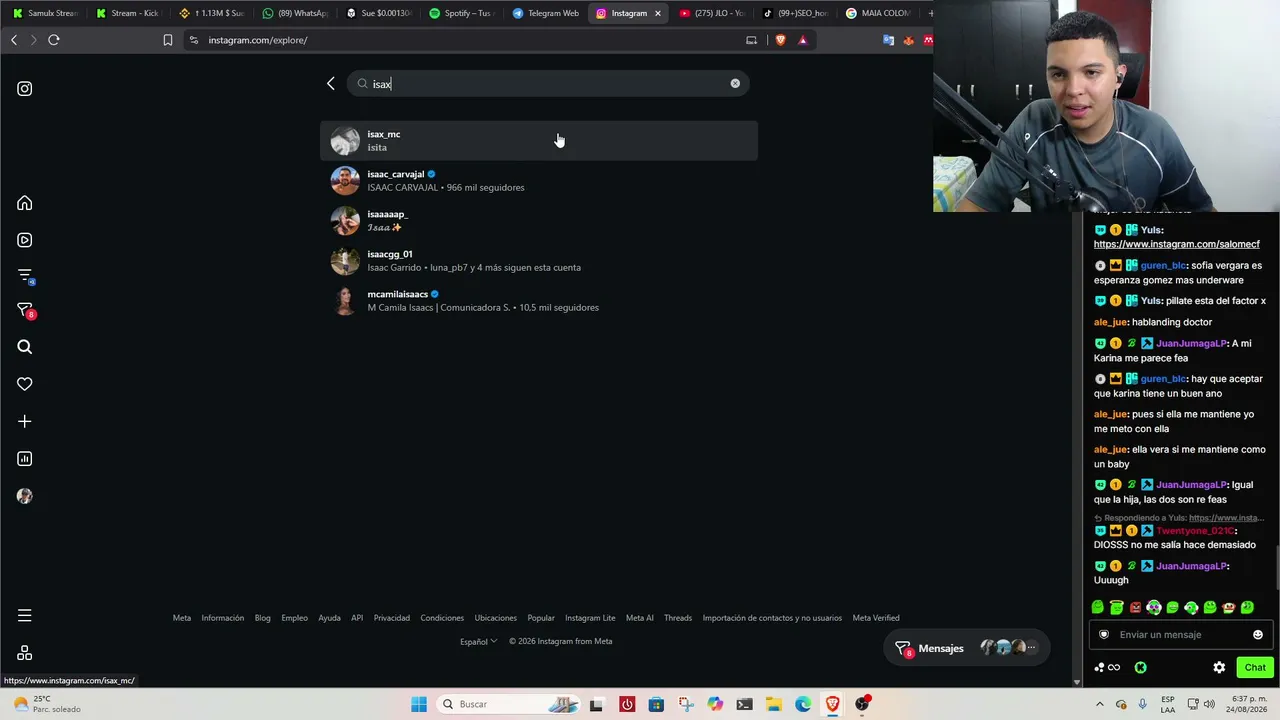Open Brave Rewards triangle icon
This screenshot has width=1280, height=720.
802,40
